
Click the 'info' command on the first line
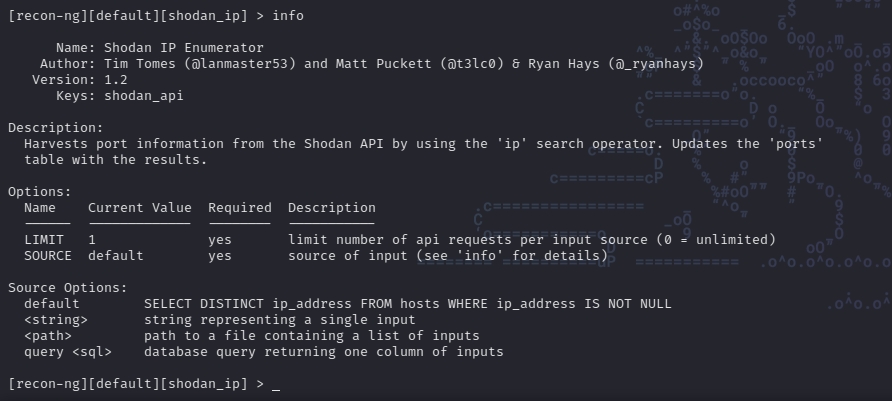(x=288, y=16)
